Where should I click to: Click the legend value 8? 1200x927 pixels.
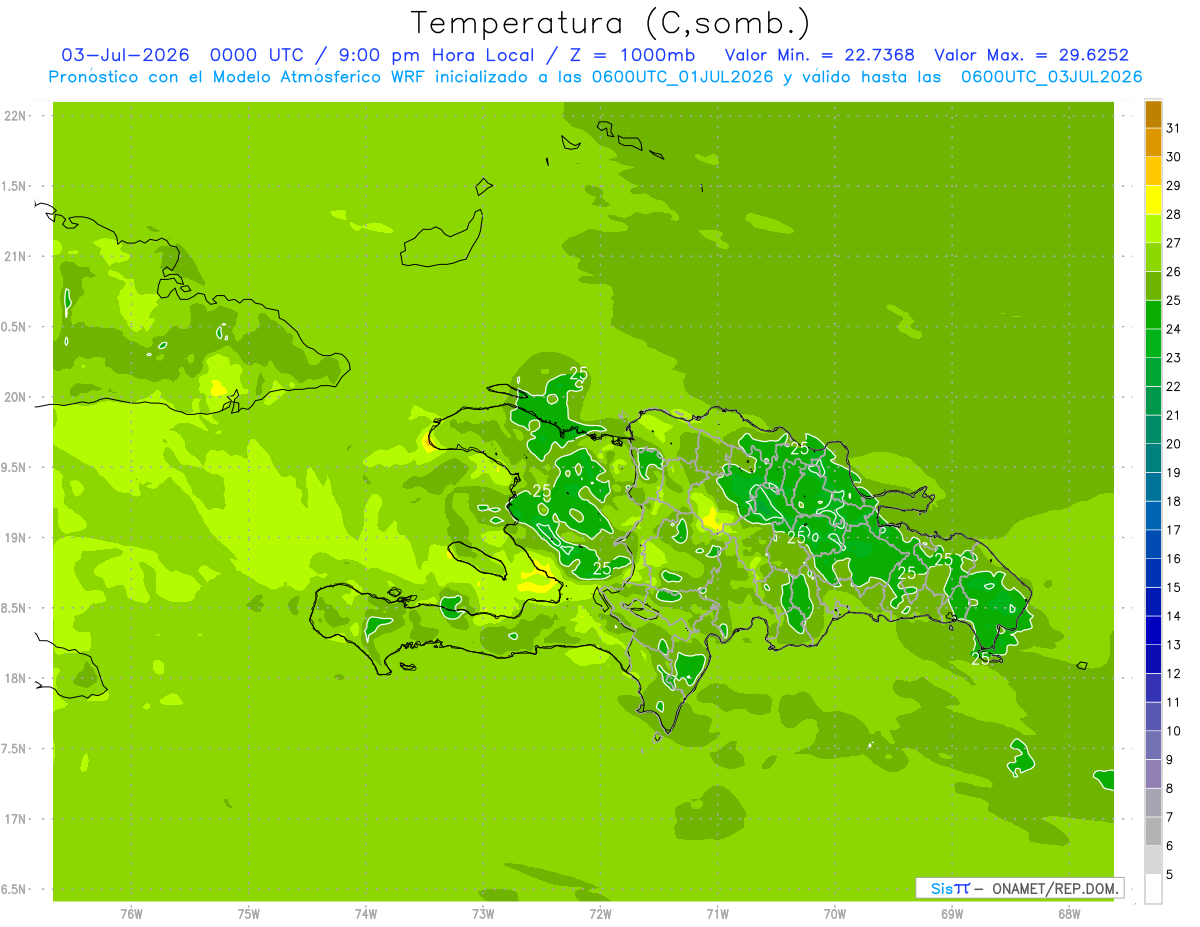[1170, 788]
